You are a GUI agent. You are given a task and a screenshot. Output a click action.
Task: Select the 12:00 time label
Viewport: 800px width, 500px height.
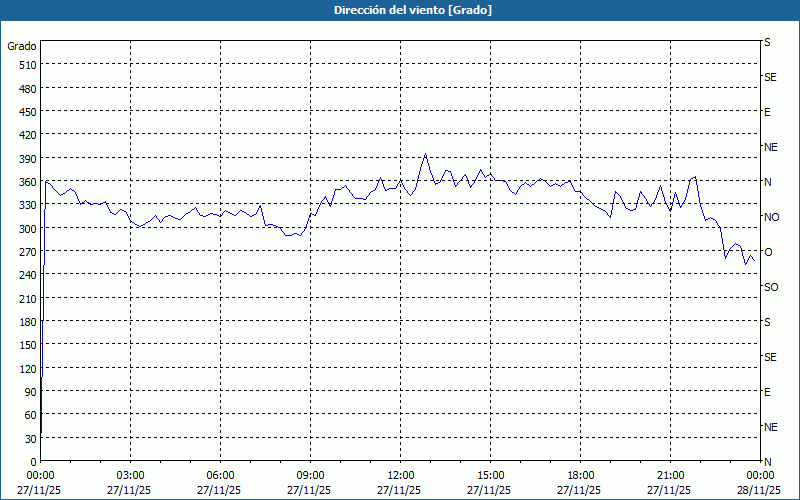pos(400,475)
